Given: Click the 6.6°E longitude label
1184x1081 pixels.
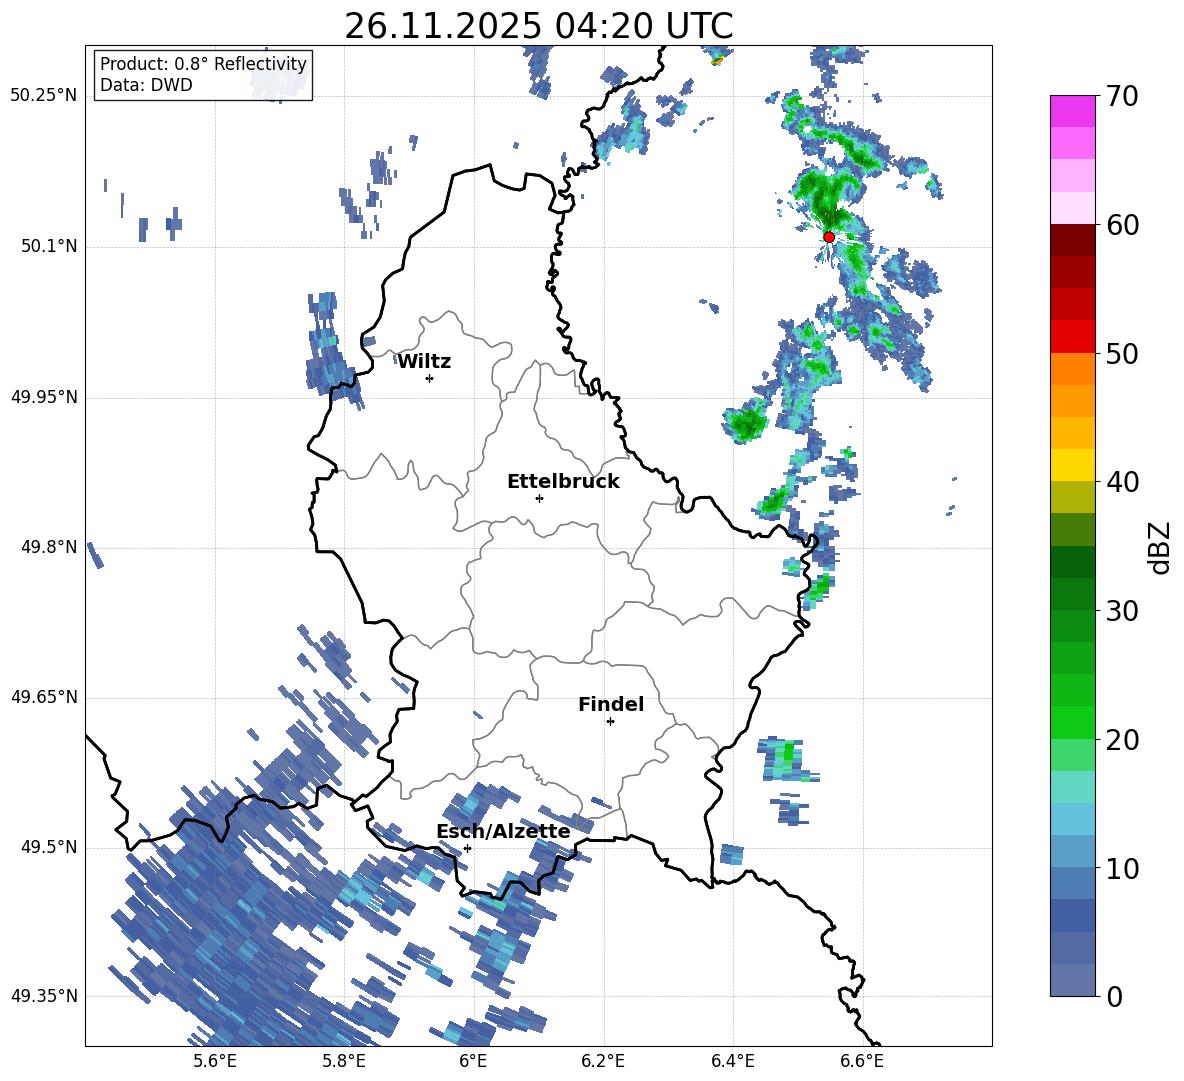Looking at the screenshot, I should (x=862, y=1061).
